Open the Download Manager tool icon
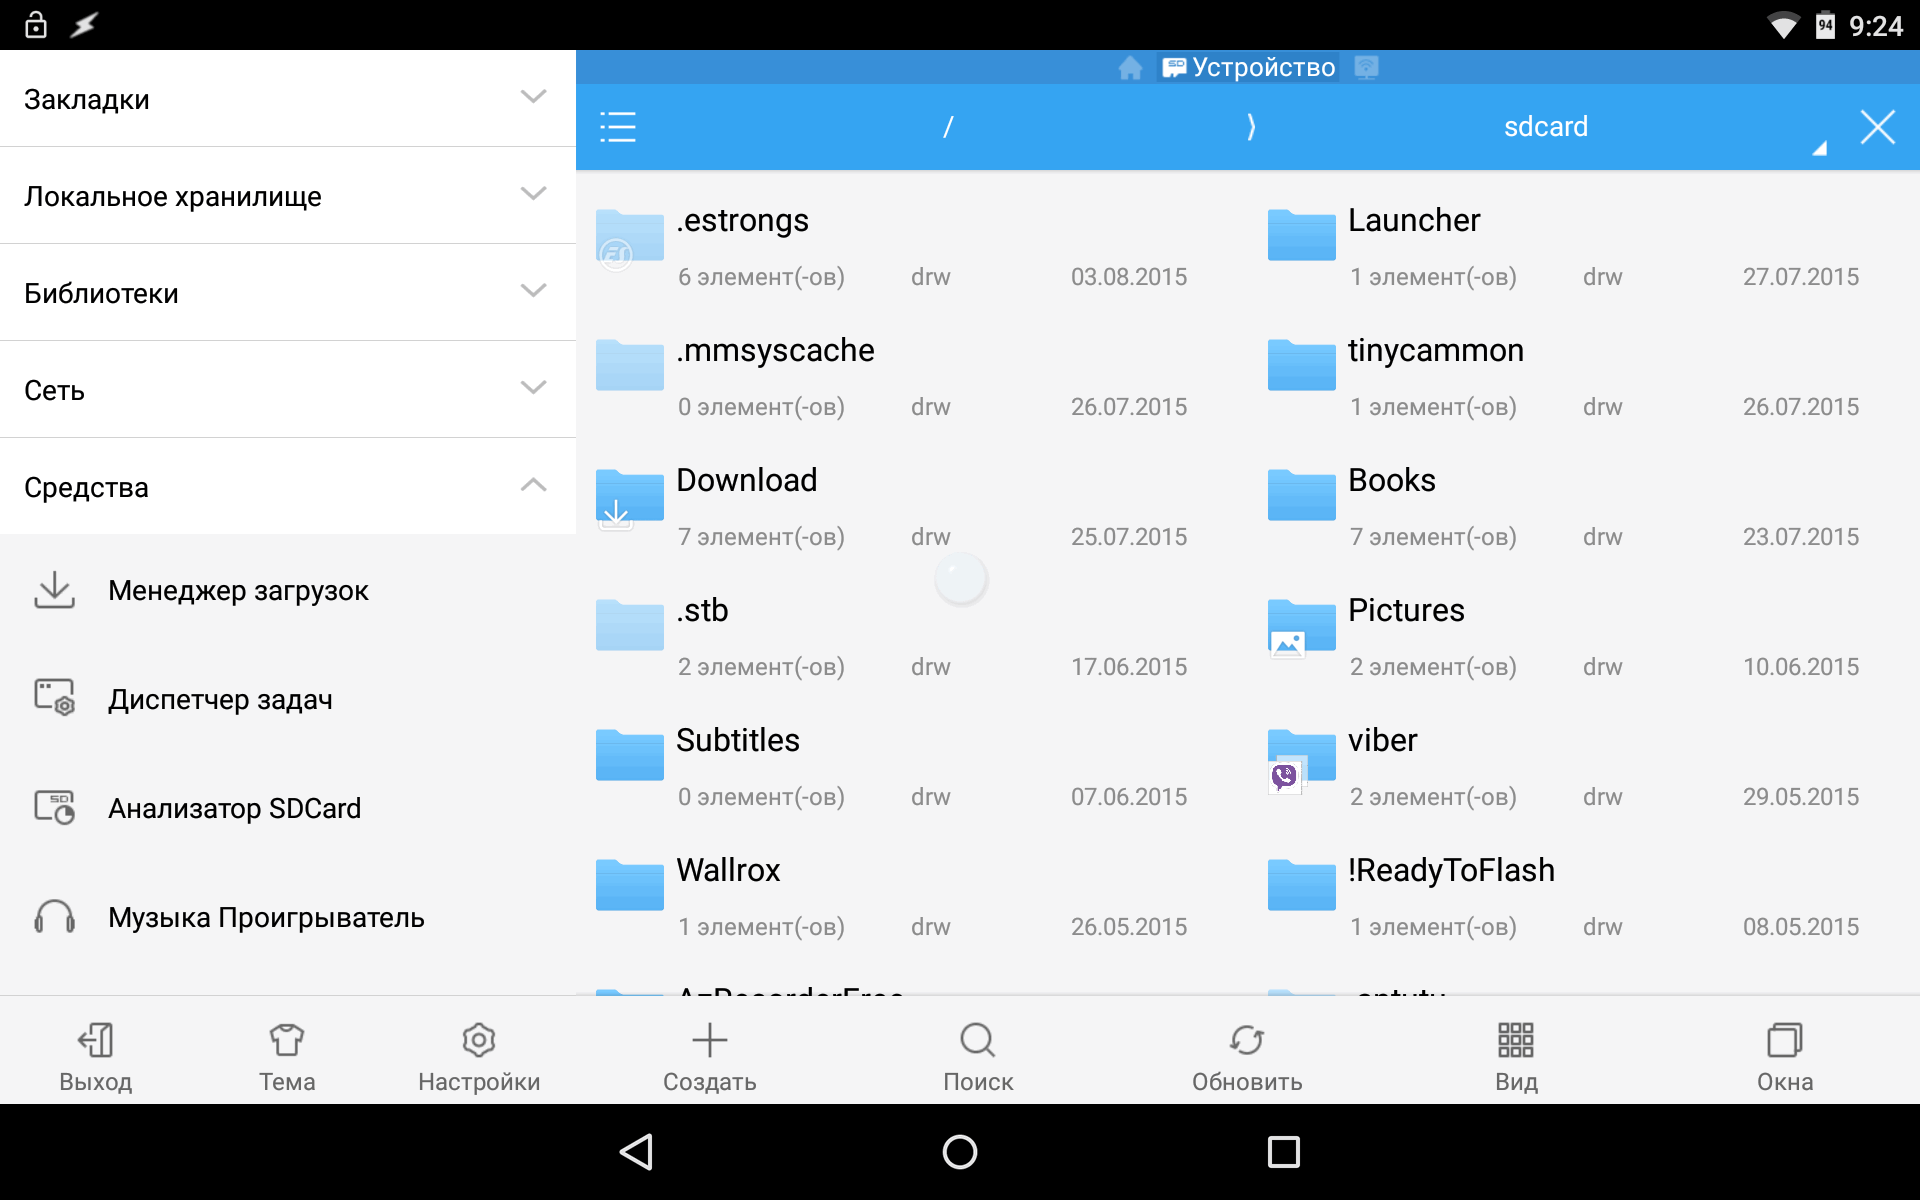This screenshot has width=1920, height=1200. pyautogui.click(x=54, y=590)
